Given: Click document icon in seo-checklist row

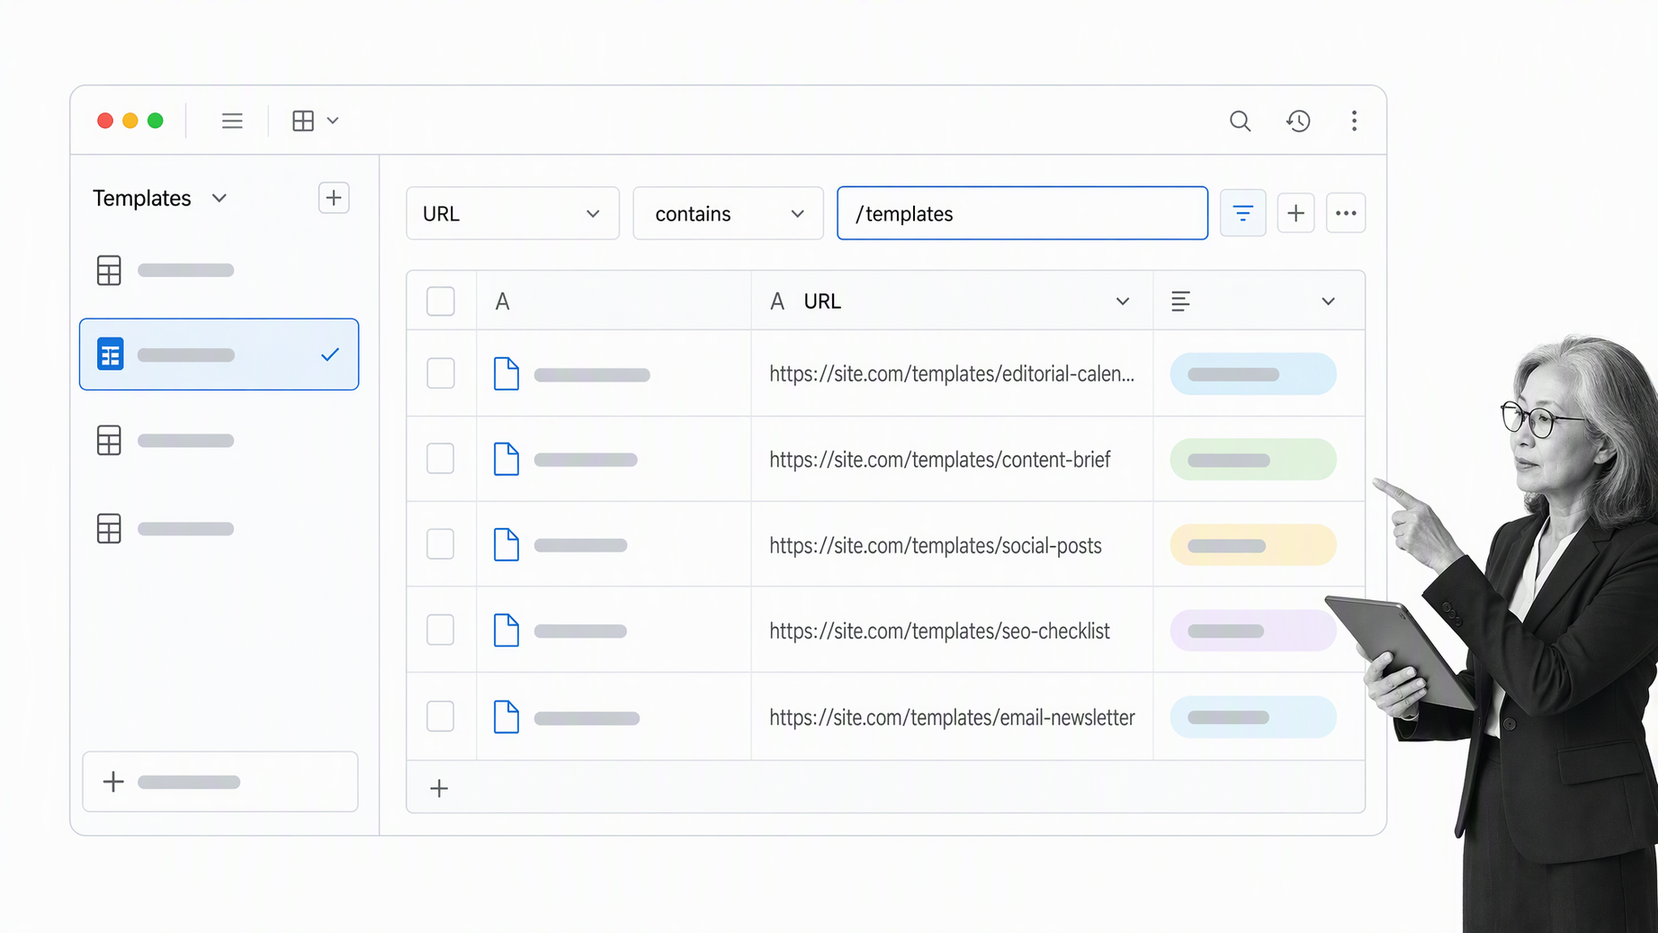Looking at the screenshot, I should (507, 631).
